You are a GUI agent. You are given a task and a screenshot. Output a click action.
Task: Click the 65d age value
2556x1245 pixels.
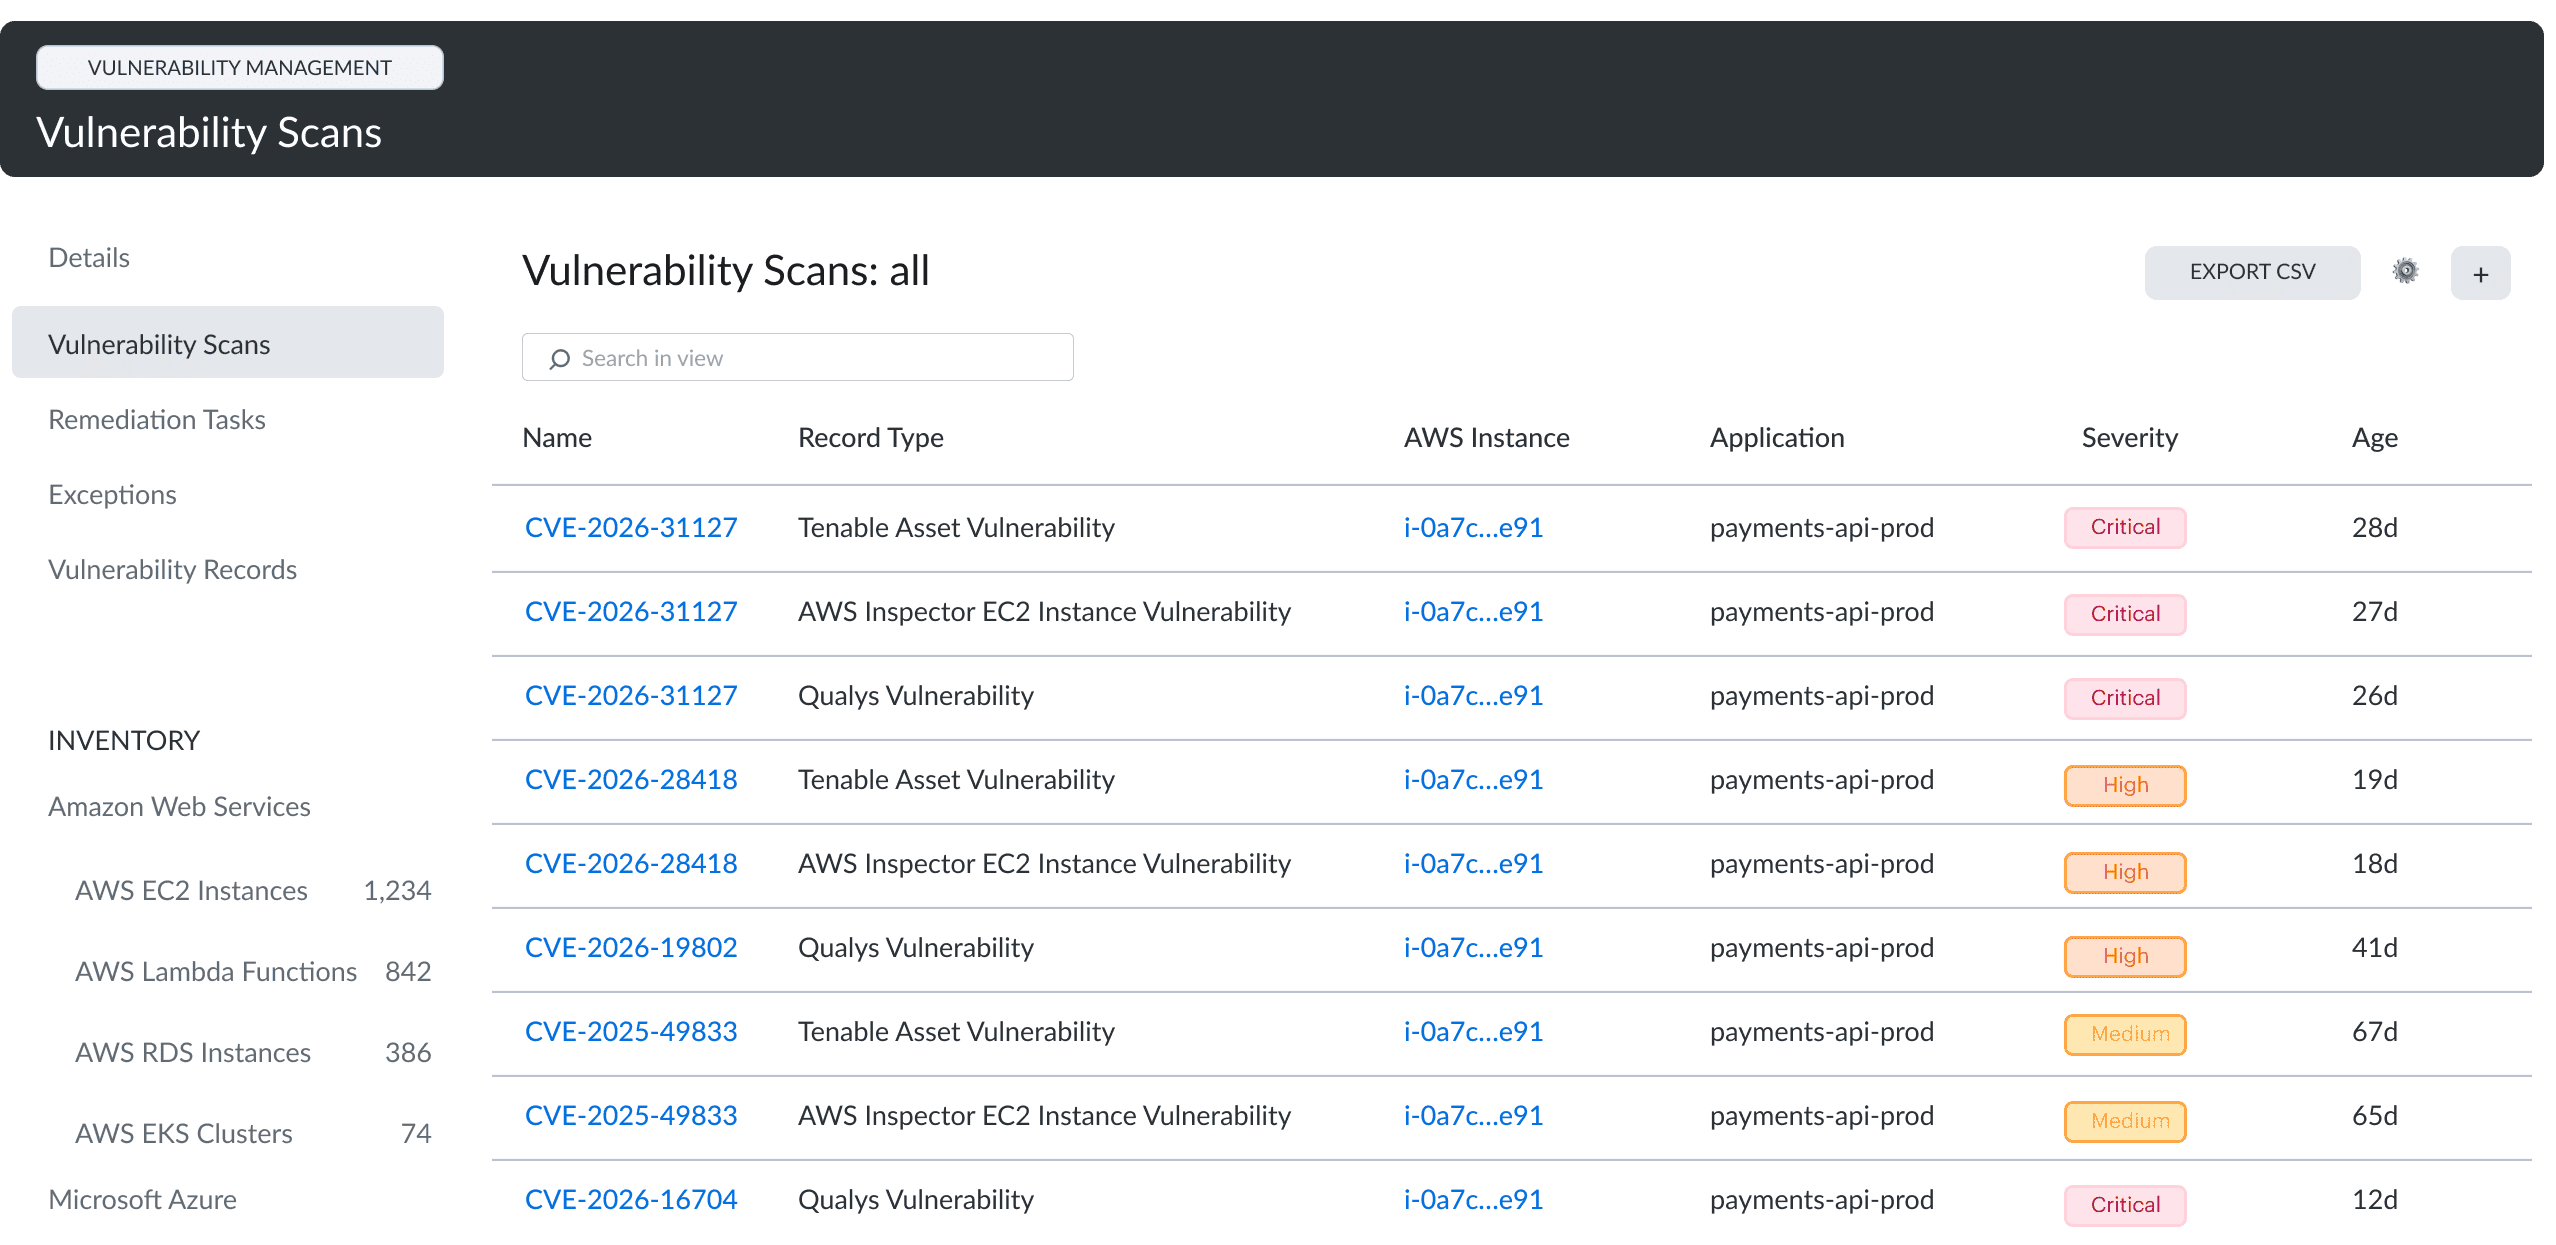(2374, 1115)
